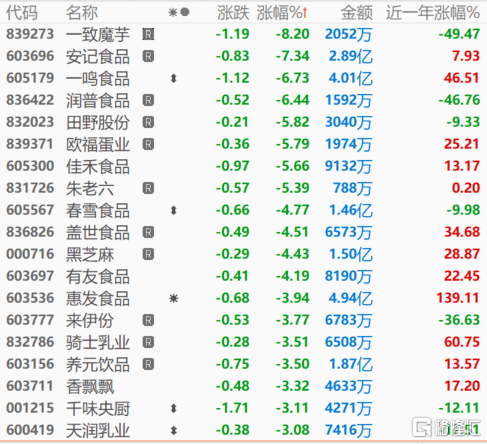Click the R badge next to 盖世食品

click(148, 232)
